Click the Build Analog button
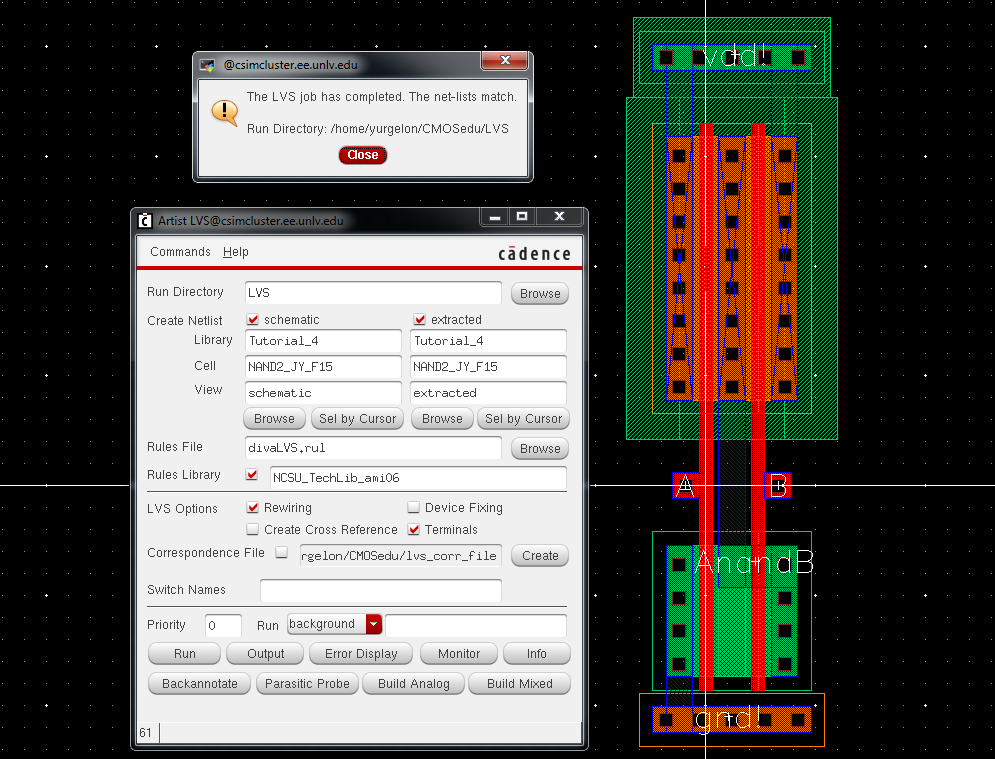Viewport: 995px width, 759px height. (x=414, y=684)
